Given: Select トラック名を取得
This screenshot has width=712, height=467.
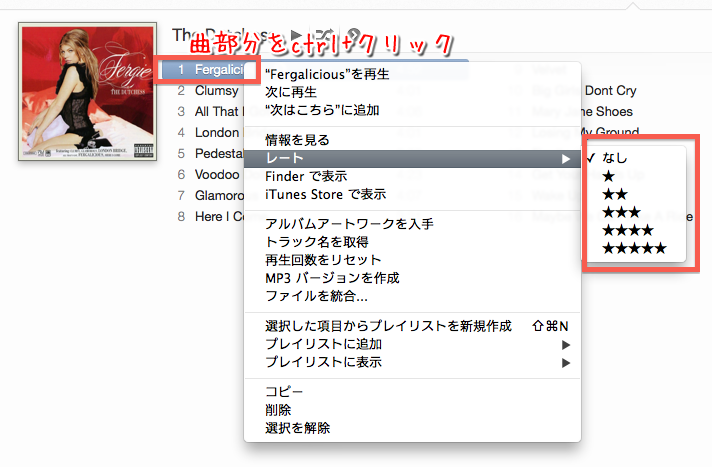Looking at the screenshot, I should [412, 242].
